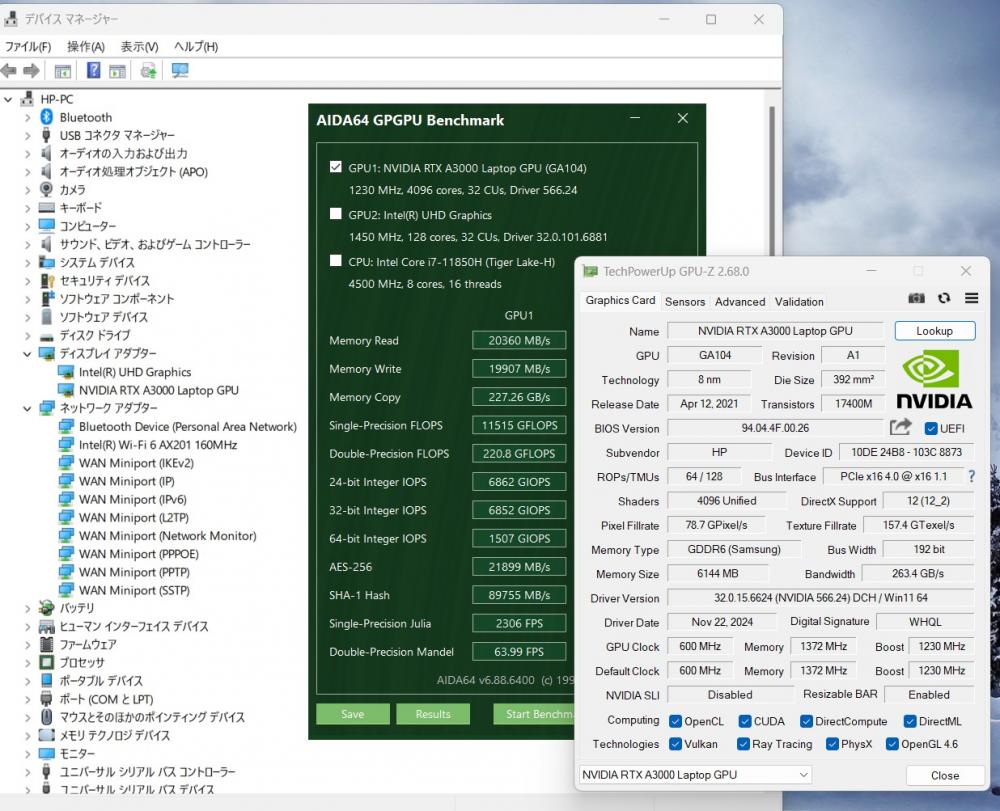Click the BIOS export share icon
Screen dimensions: 1000x811
pos(900,428)
